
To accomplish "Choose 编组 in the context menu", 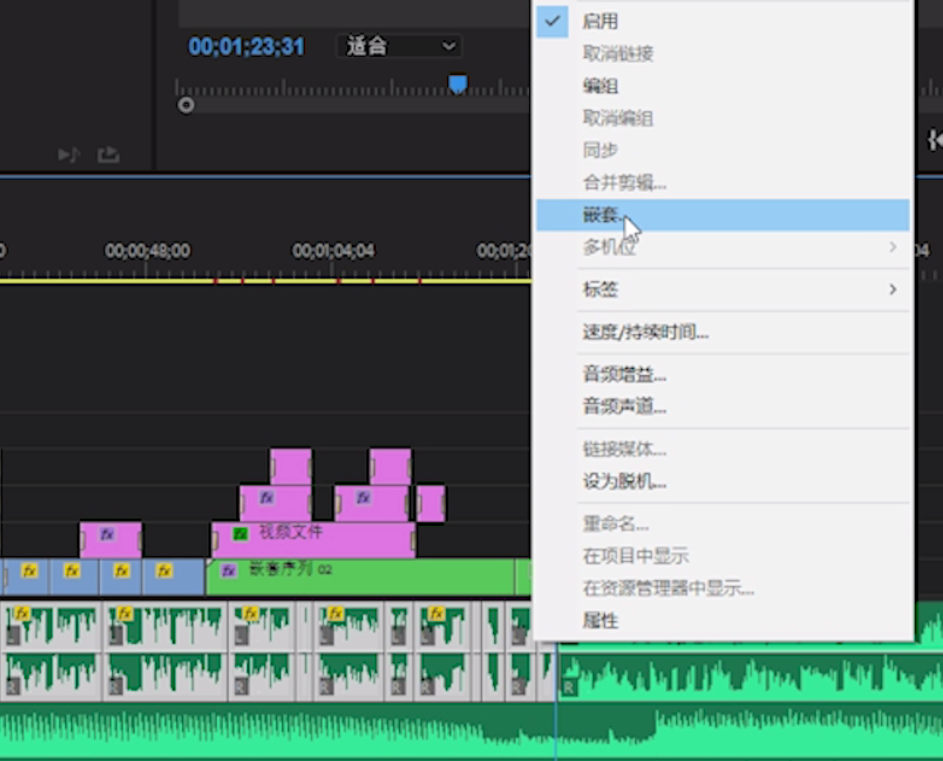I will tap(601, 86).
